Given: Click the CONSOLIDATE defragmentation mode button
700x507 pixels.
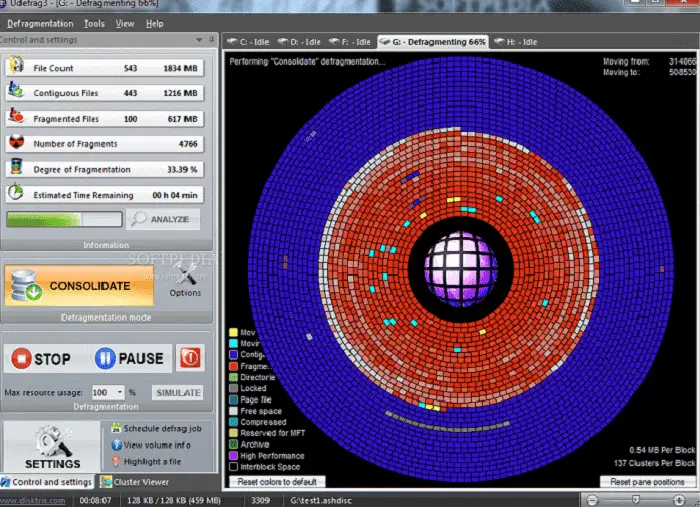Looking at the screenshot, I should (79, 286).
